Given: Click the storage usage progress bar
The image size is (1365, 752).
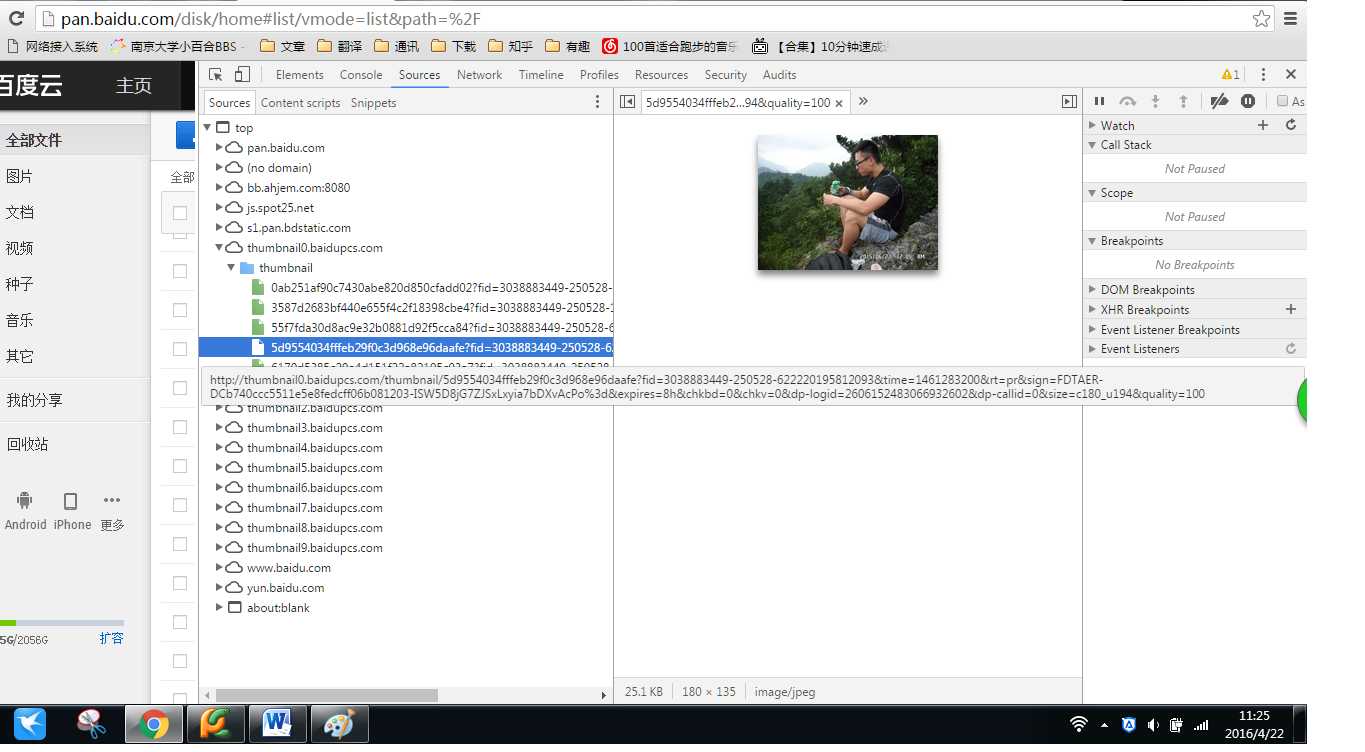Looking at the screenshot, I should click(x=62, y=623).
